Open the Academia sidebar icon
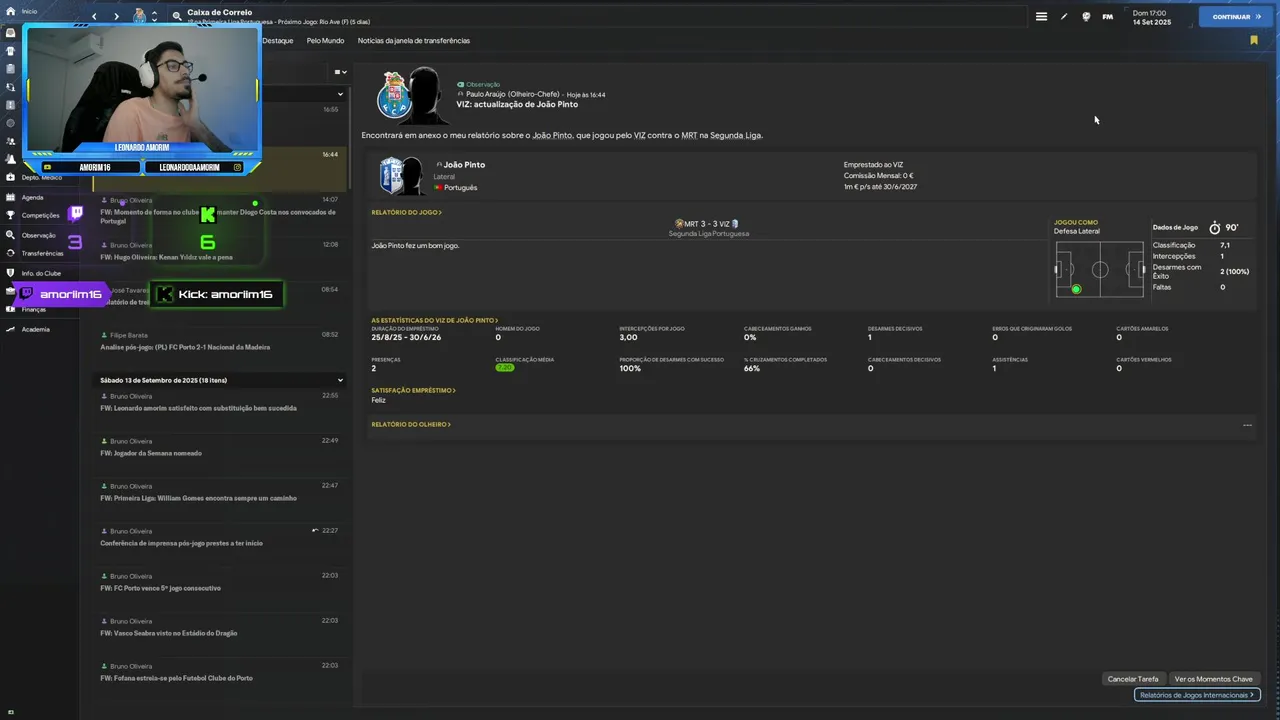The height and width of the screenshot is (720, 1280). [x=10, y=329]
